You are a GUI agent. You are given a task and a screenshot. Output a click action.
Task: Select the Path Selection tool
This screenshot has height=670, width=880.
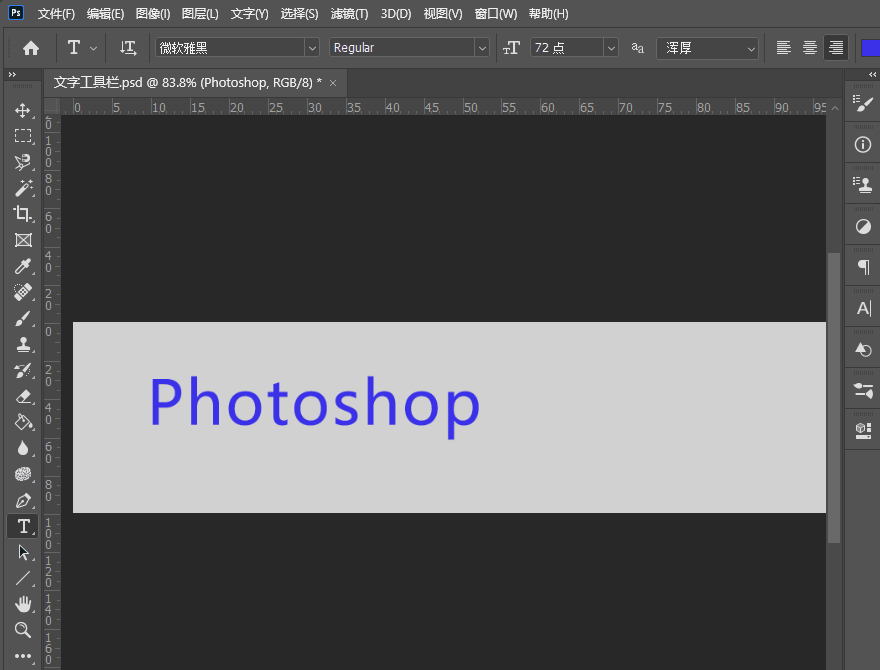[x=22, y=552]
